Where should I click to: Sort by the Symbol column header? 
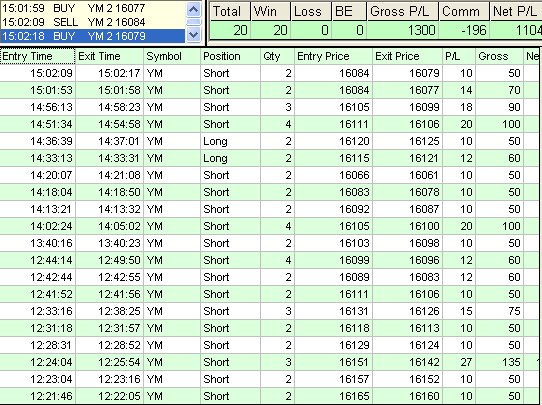[x=172, y=56]
